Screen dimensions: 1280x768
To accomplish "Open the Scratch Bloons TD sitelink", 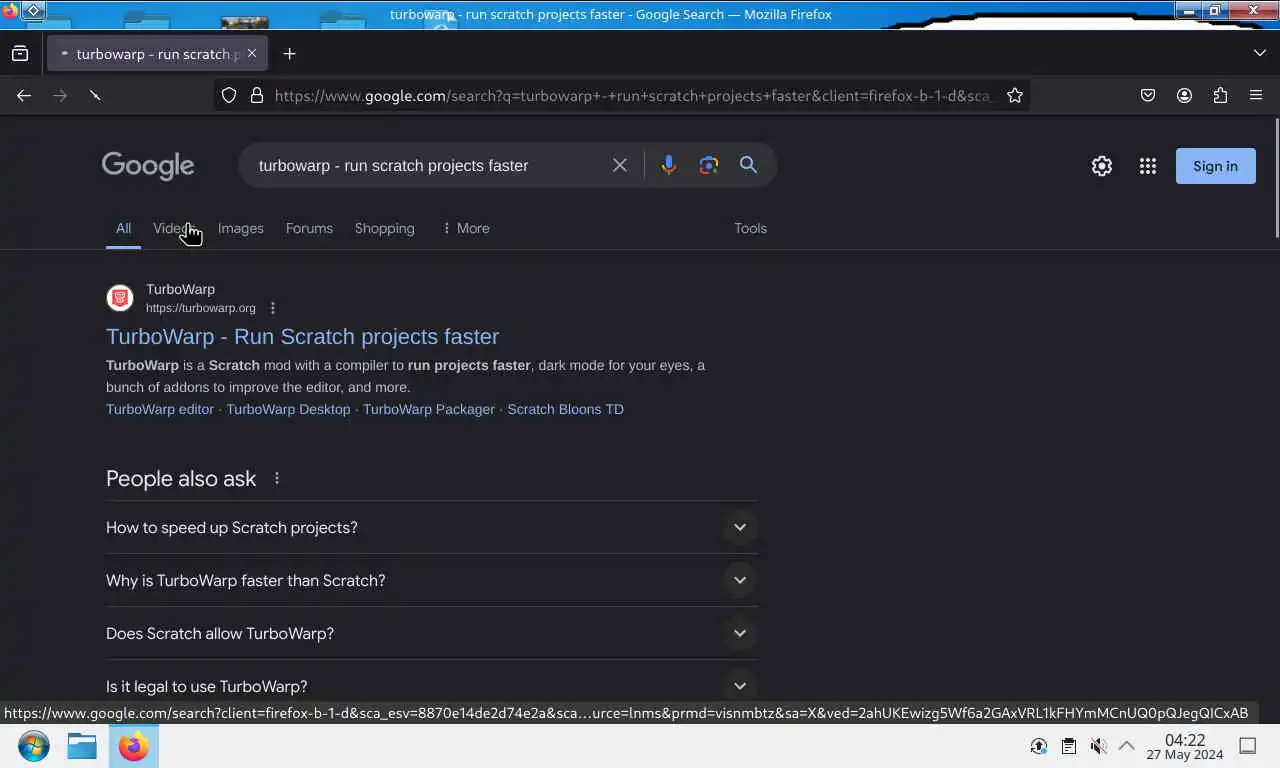I will 565,409.
